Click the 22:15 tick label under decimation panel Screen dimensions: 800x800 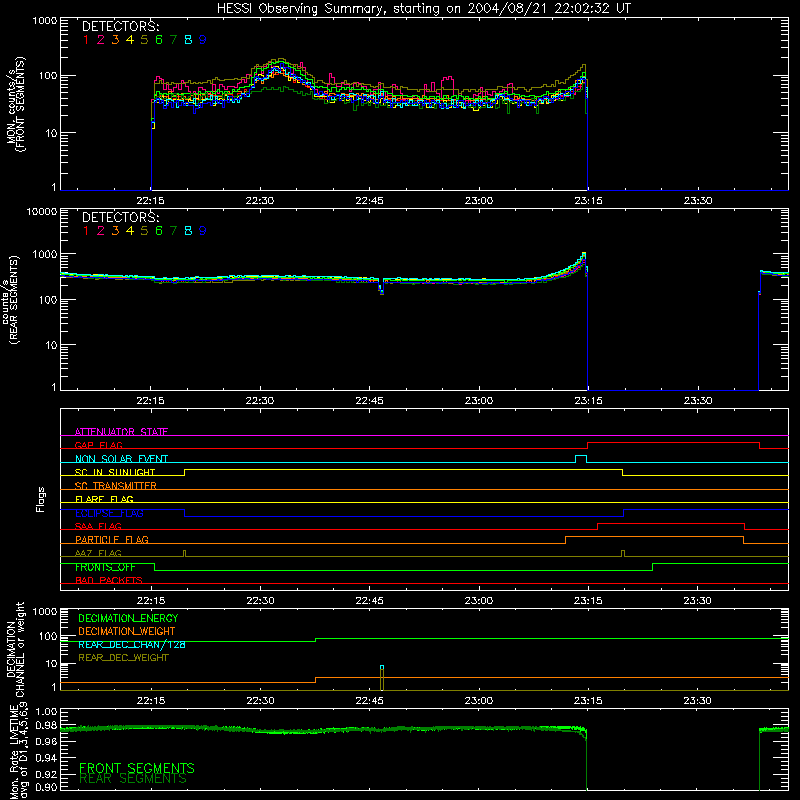[x=151, y=701]
